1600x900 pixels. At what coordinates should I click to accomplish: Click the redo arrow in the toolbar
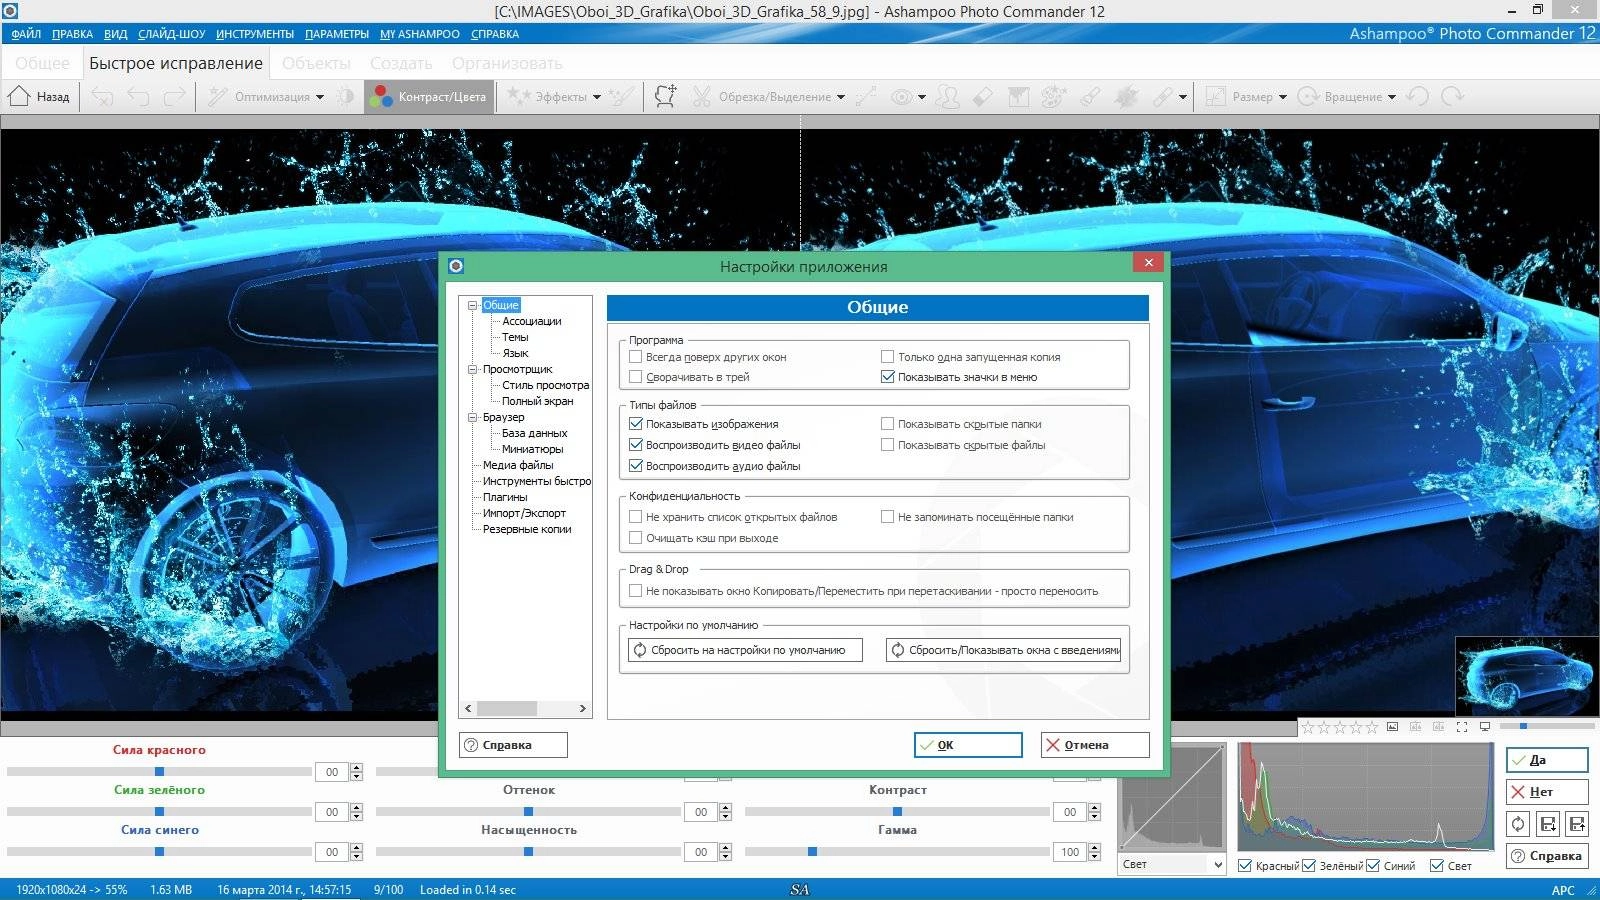coord(175,96)
